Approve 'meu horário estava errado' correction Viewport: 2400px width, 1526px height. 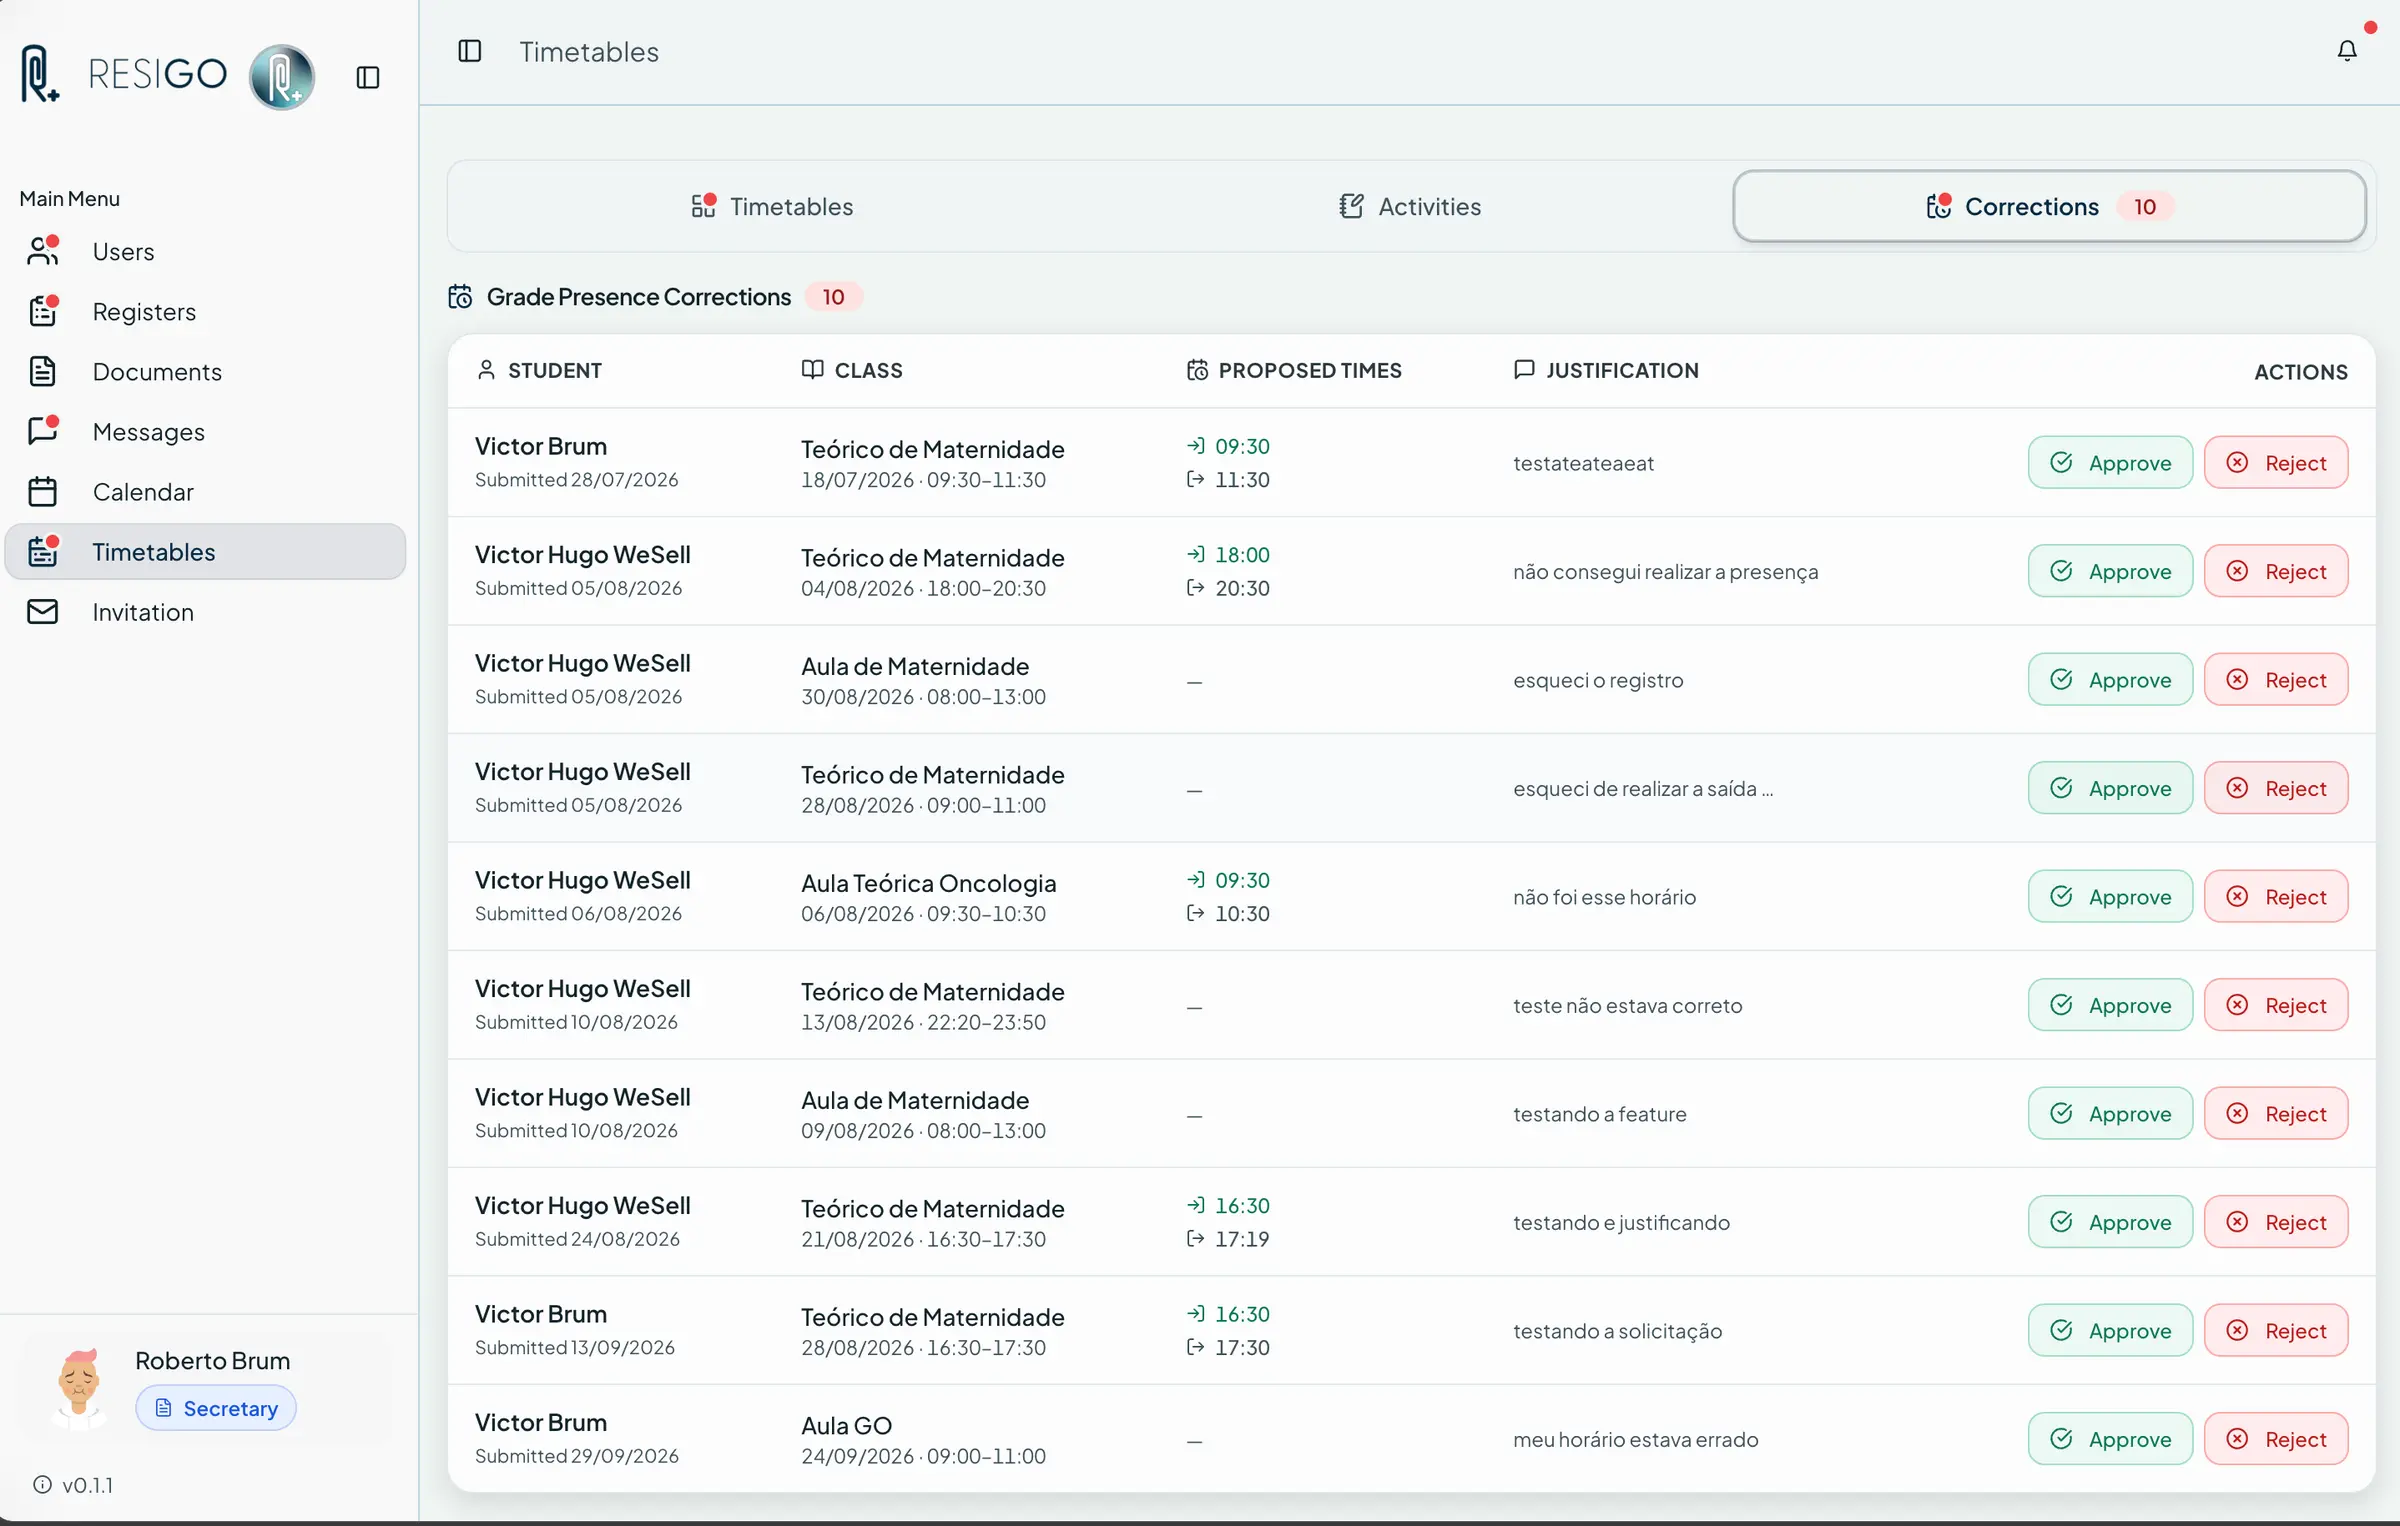(x=2110, y=1439)
